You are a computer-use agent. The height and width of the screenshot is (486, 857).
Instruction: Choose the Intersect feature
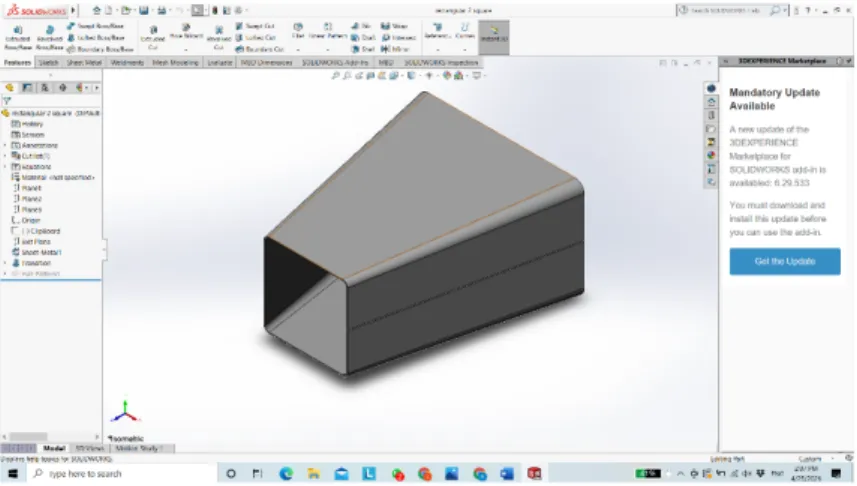pyautogui.click(x=398, y=38)
